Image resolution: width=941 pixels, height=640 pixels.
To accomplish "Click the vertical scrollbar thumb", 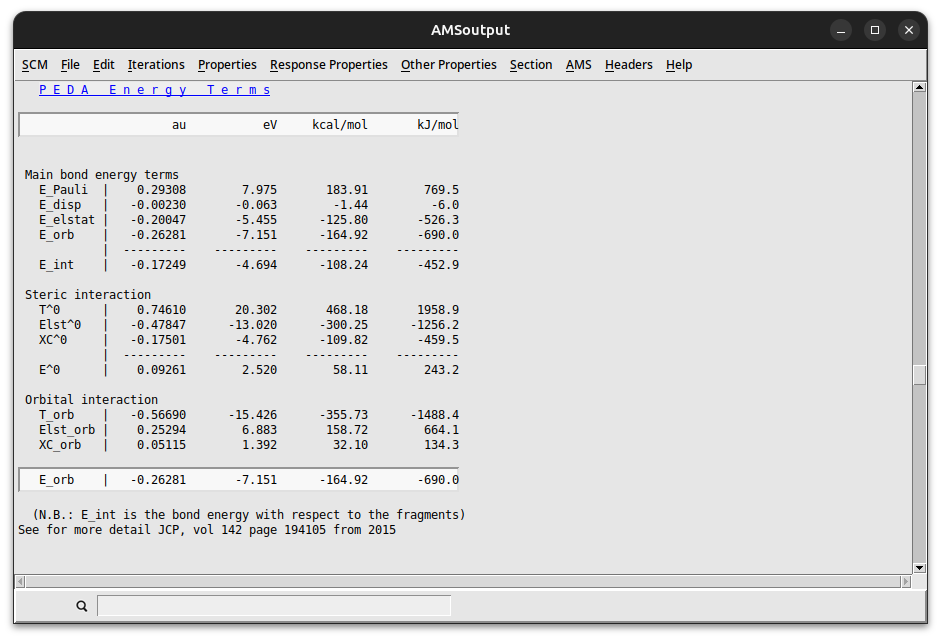I will [x=919, y=375].
